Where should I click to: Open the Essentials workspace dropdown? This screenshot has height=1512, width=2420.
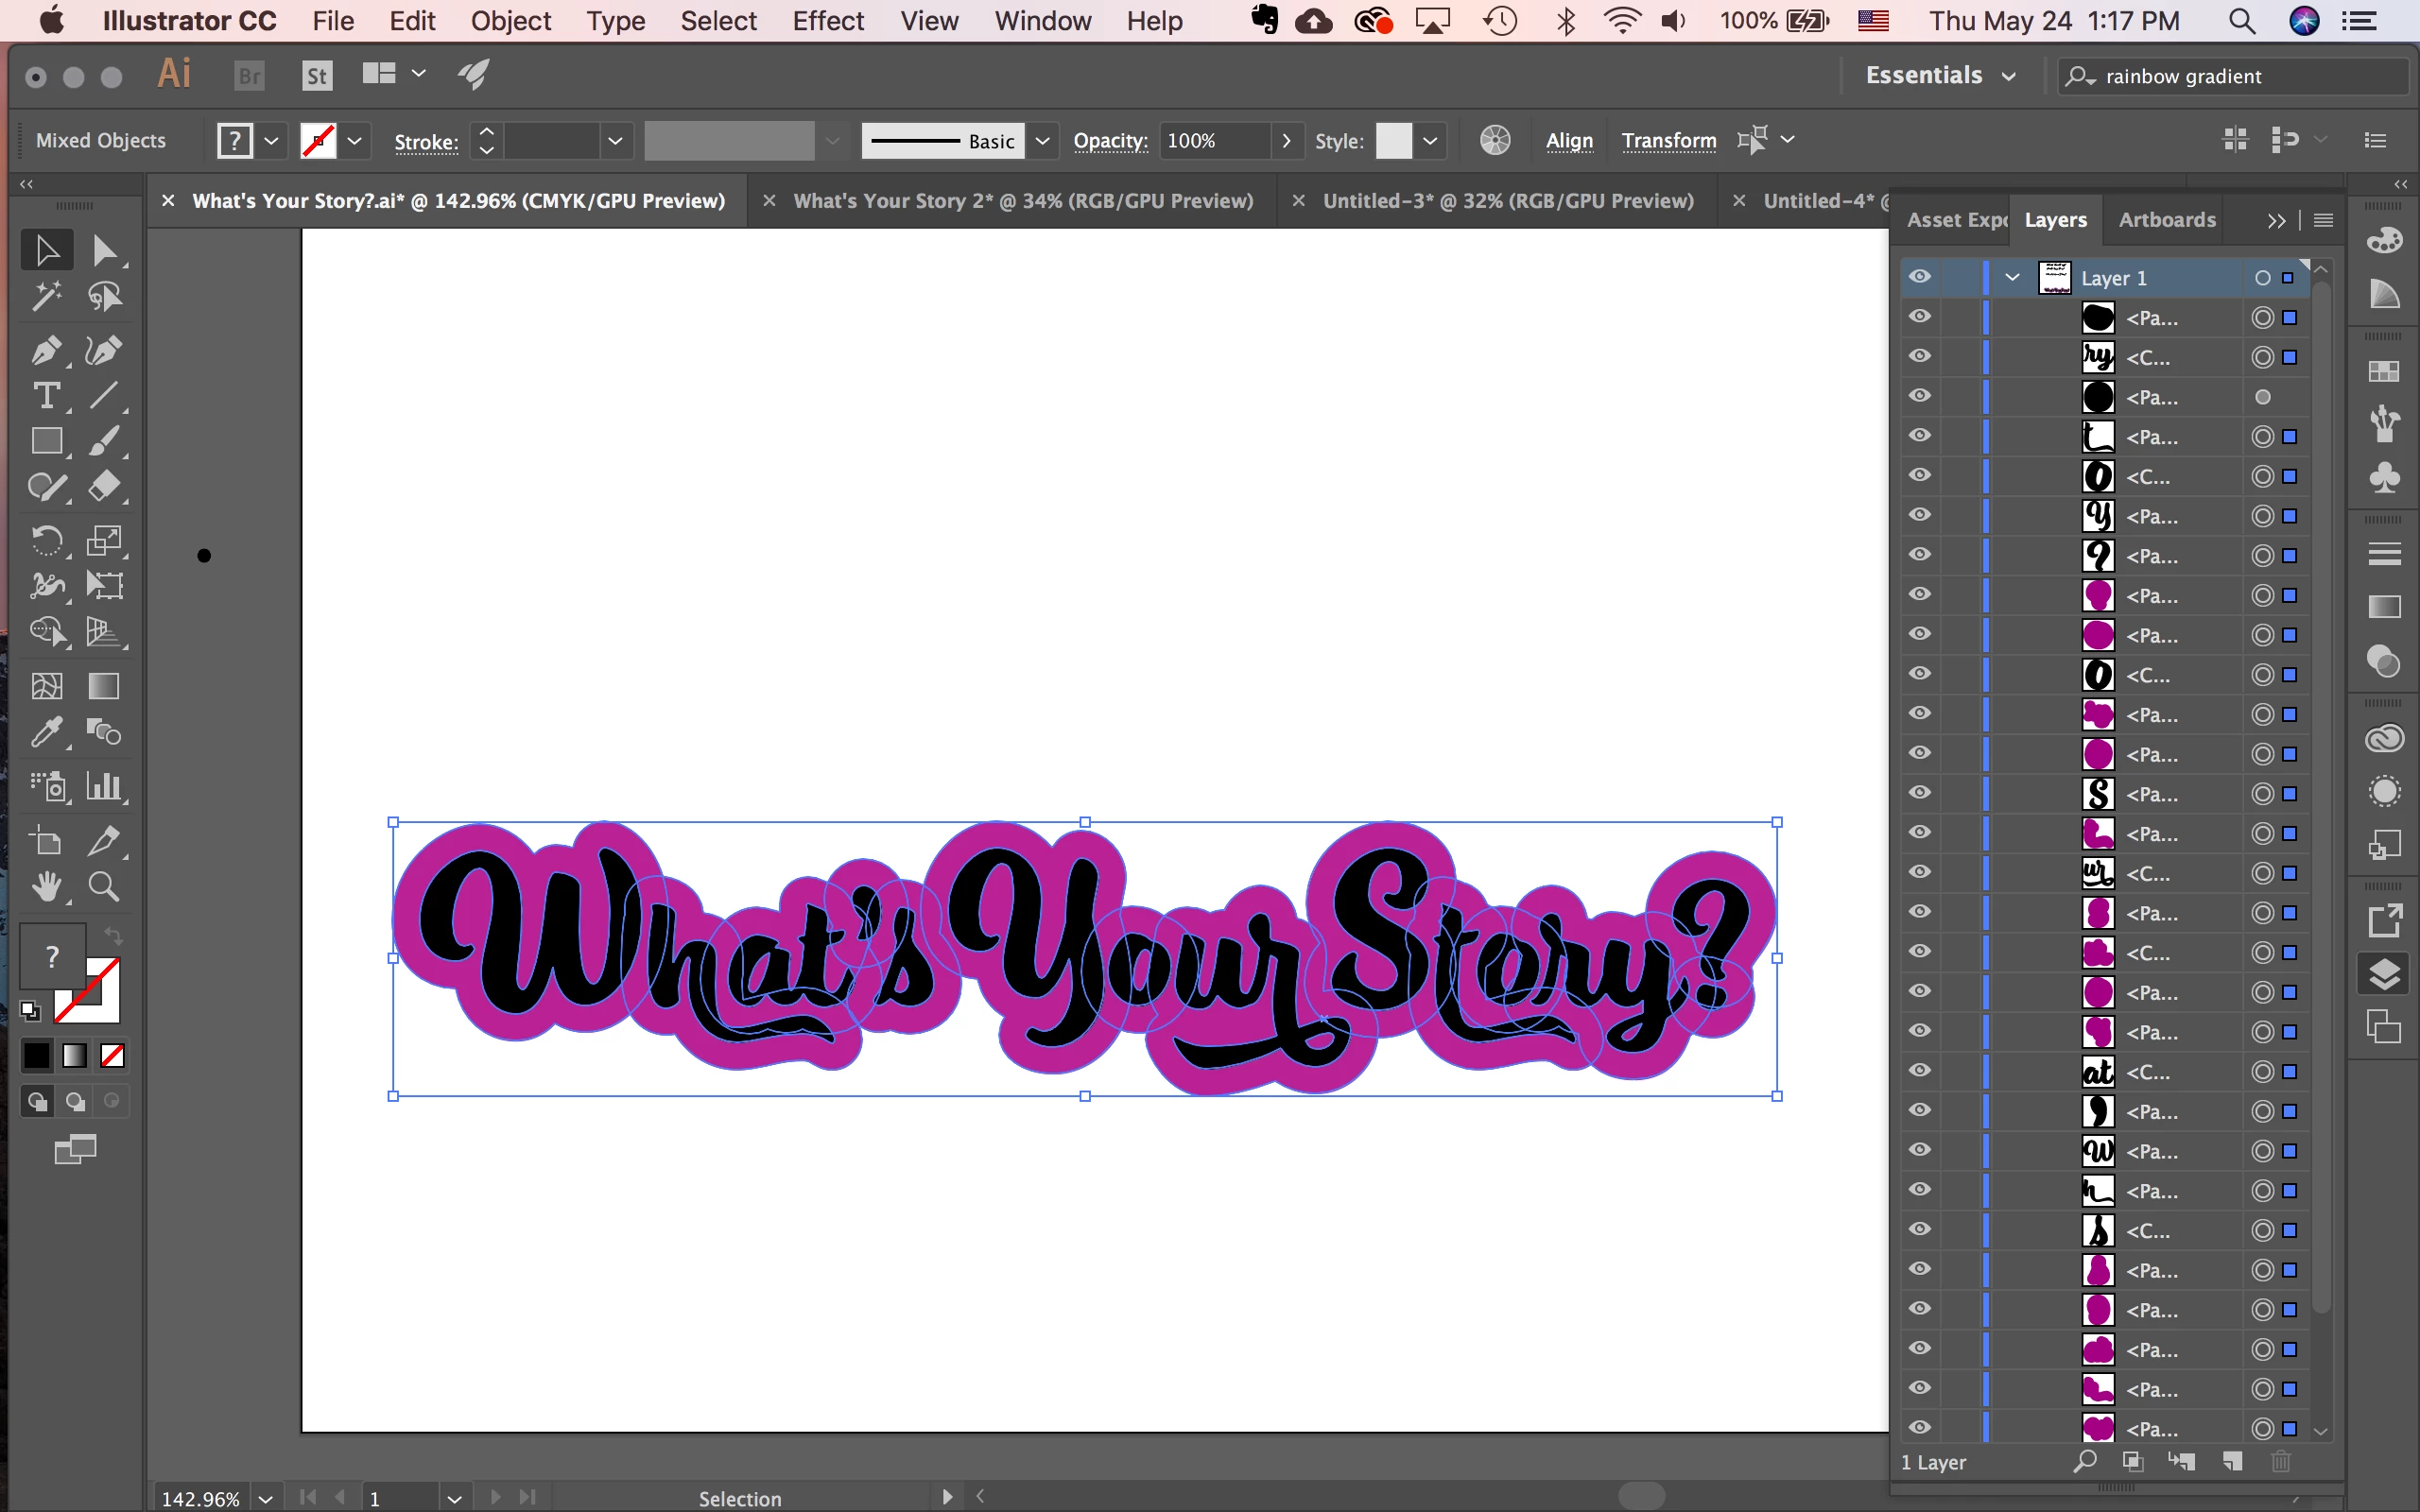[1940, 76]
